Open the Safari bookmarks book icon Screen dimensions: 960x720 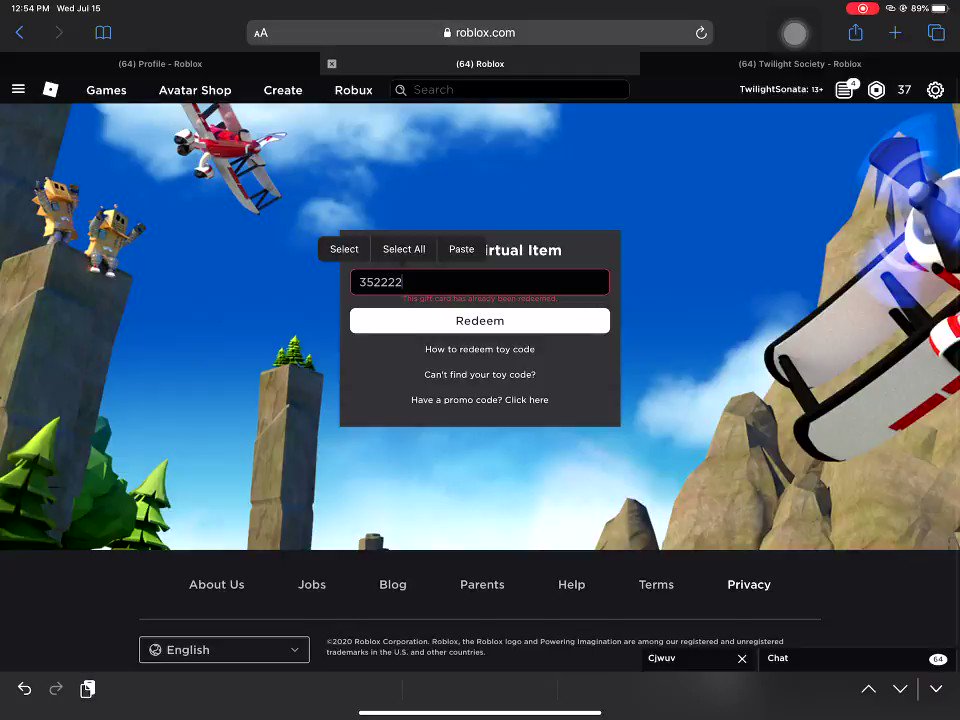point(103,32)
